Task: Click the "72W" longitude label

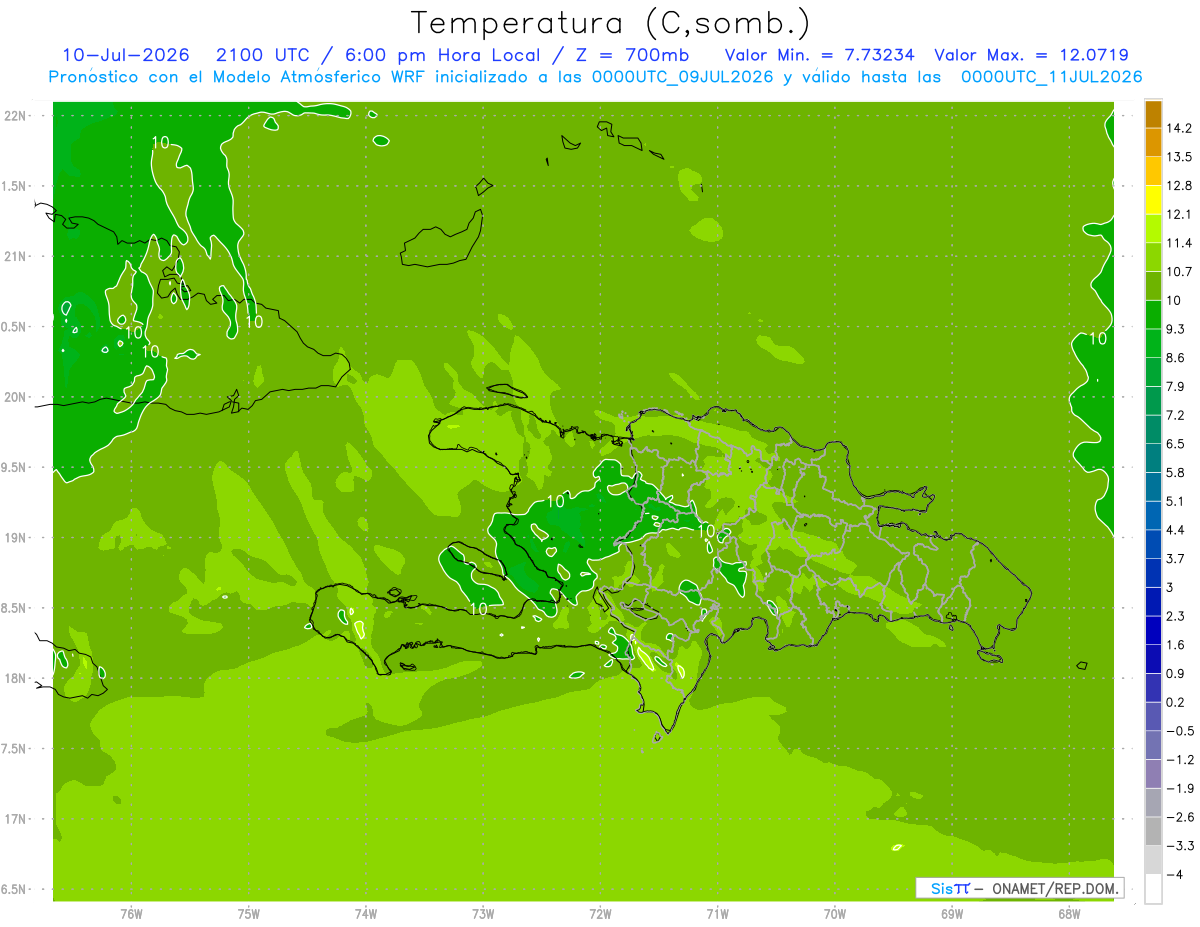Action: 600,914
